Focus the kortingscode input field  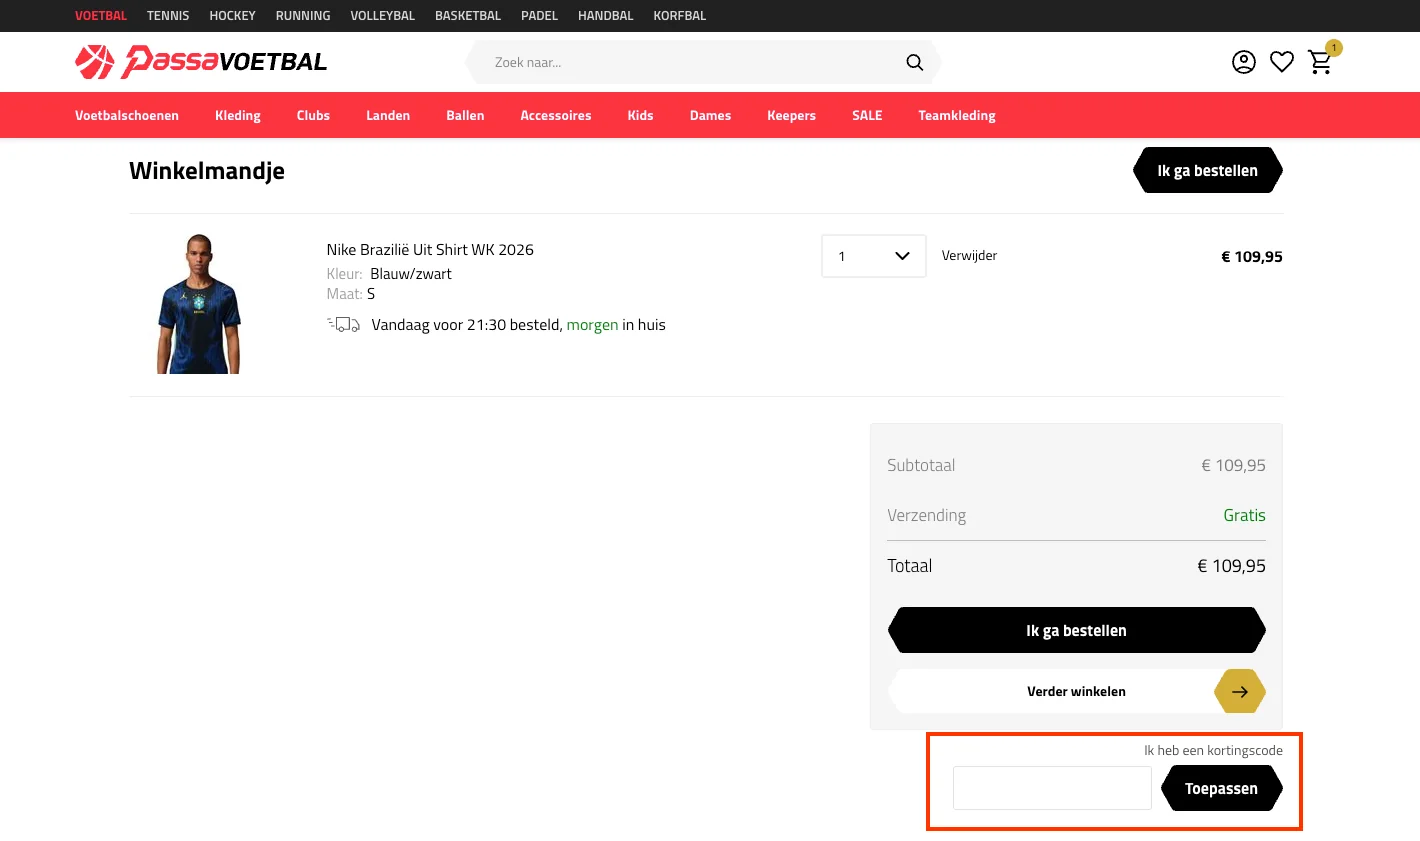(1052, 789)
